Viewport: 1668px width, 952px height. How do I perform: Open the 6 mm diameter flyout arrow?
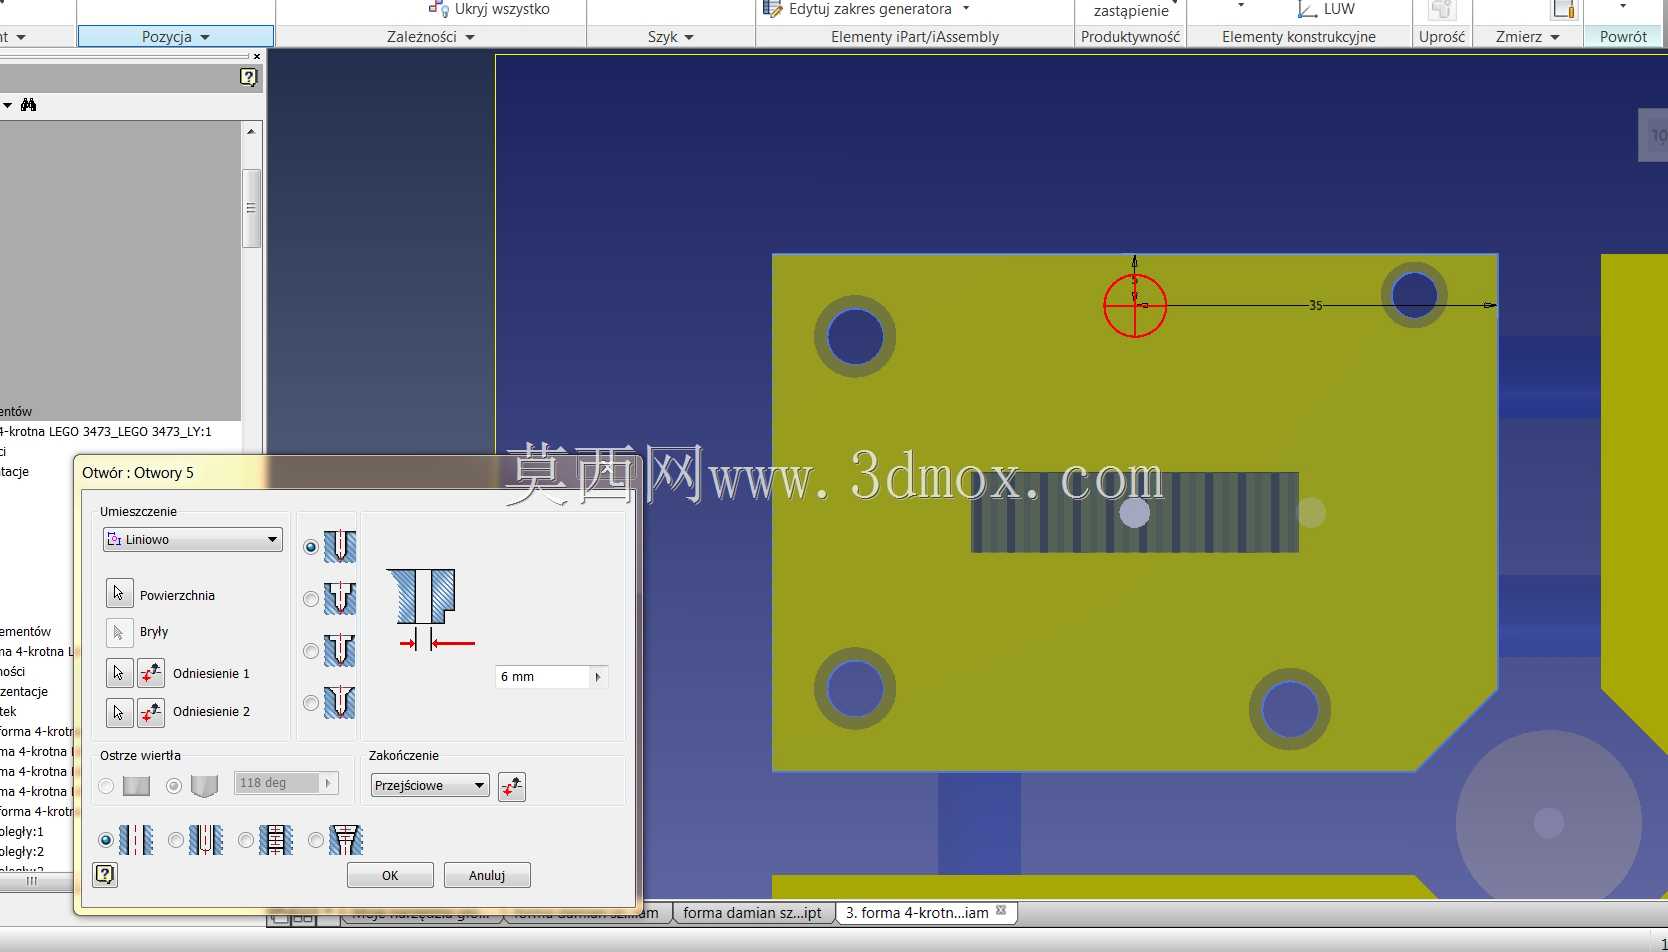tap(598, 677)
